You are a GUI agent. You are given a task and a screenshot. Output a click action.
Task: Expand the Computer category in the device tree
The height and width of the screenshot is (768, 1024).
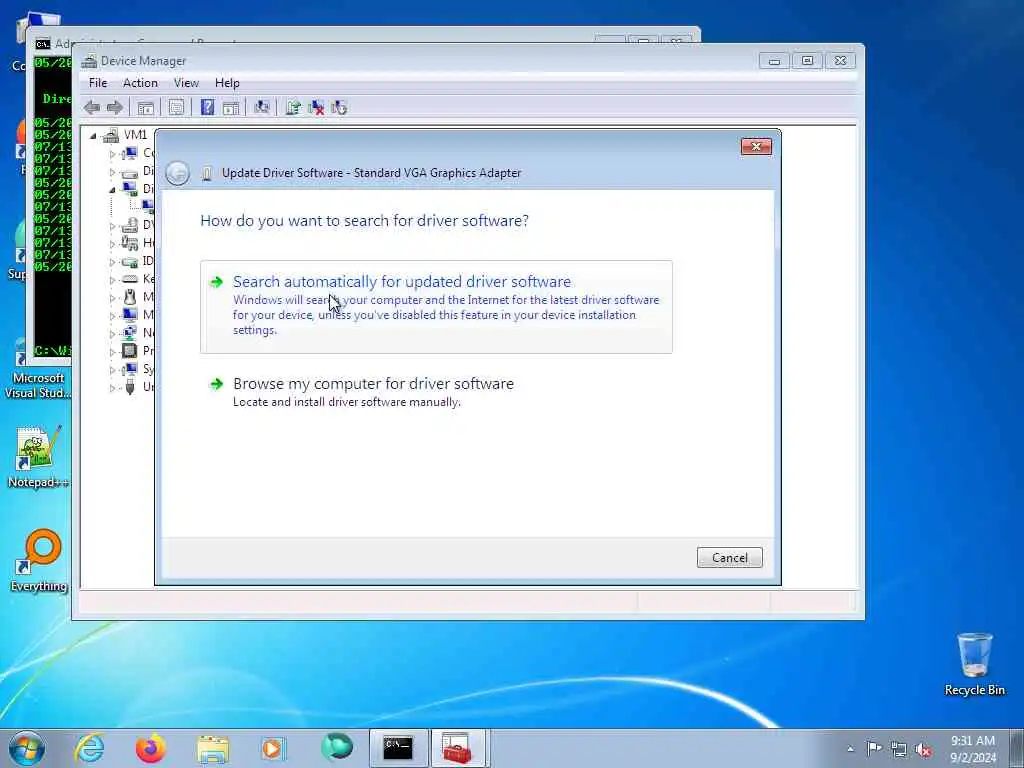pos(112,154)
